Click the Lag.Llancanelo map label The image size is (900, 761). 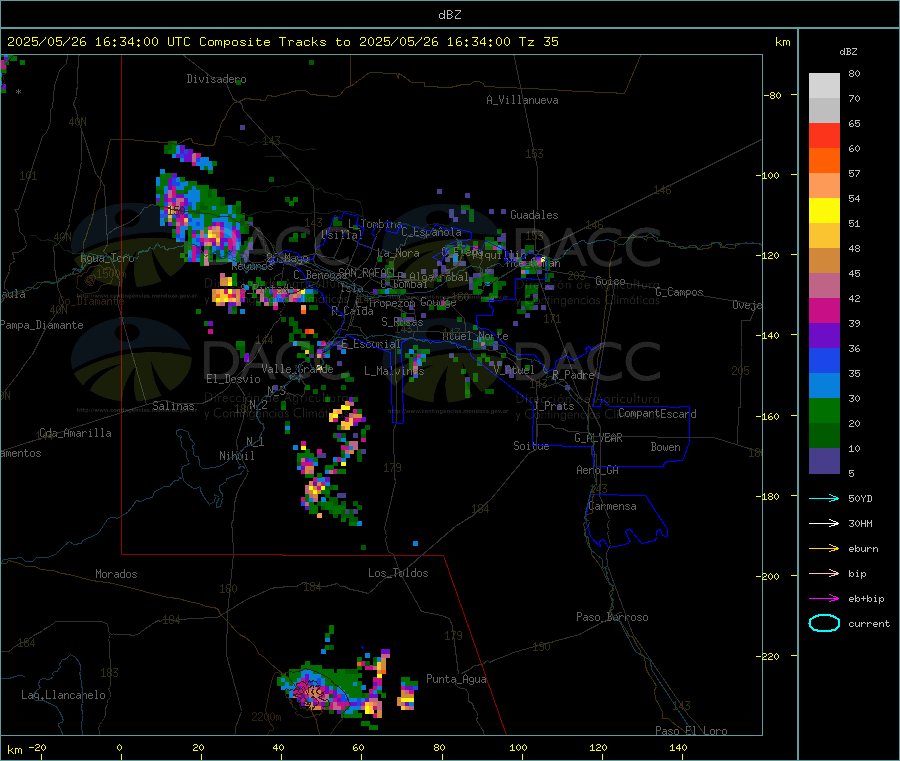(x=63, y=695)
